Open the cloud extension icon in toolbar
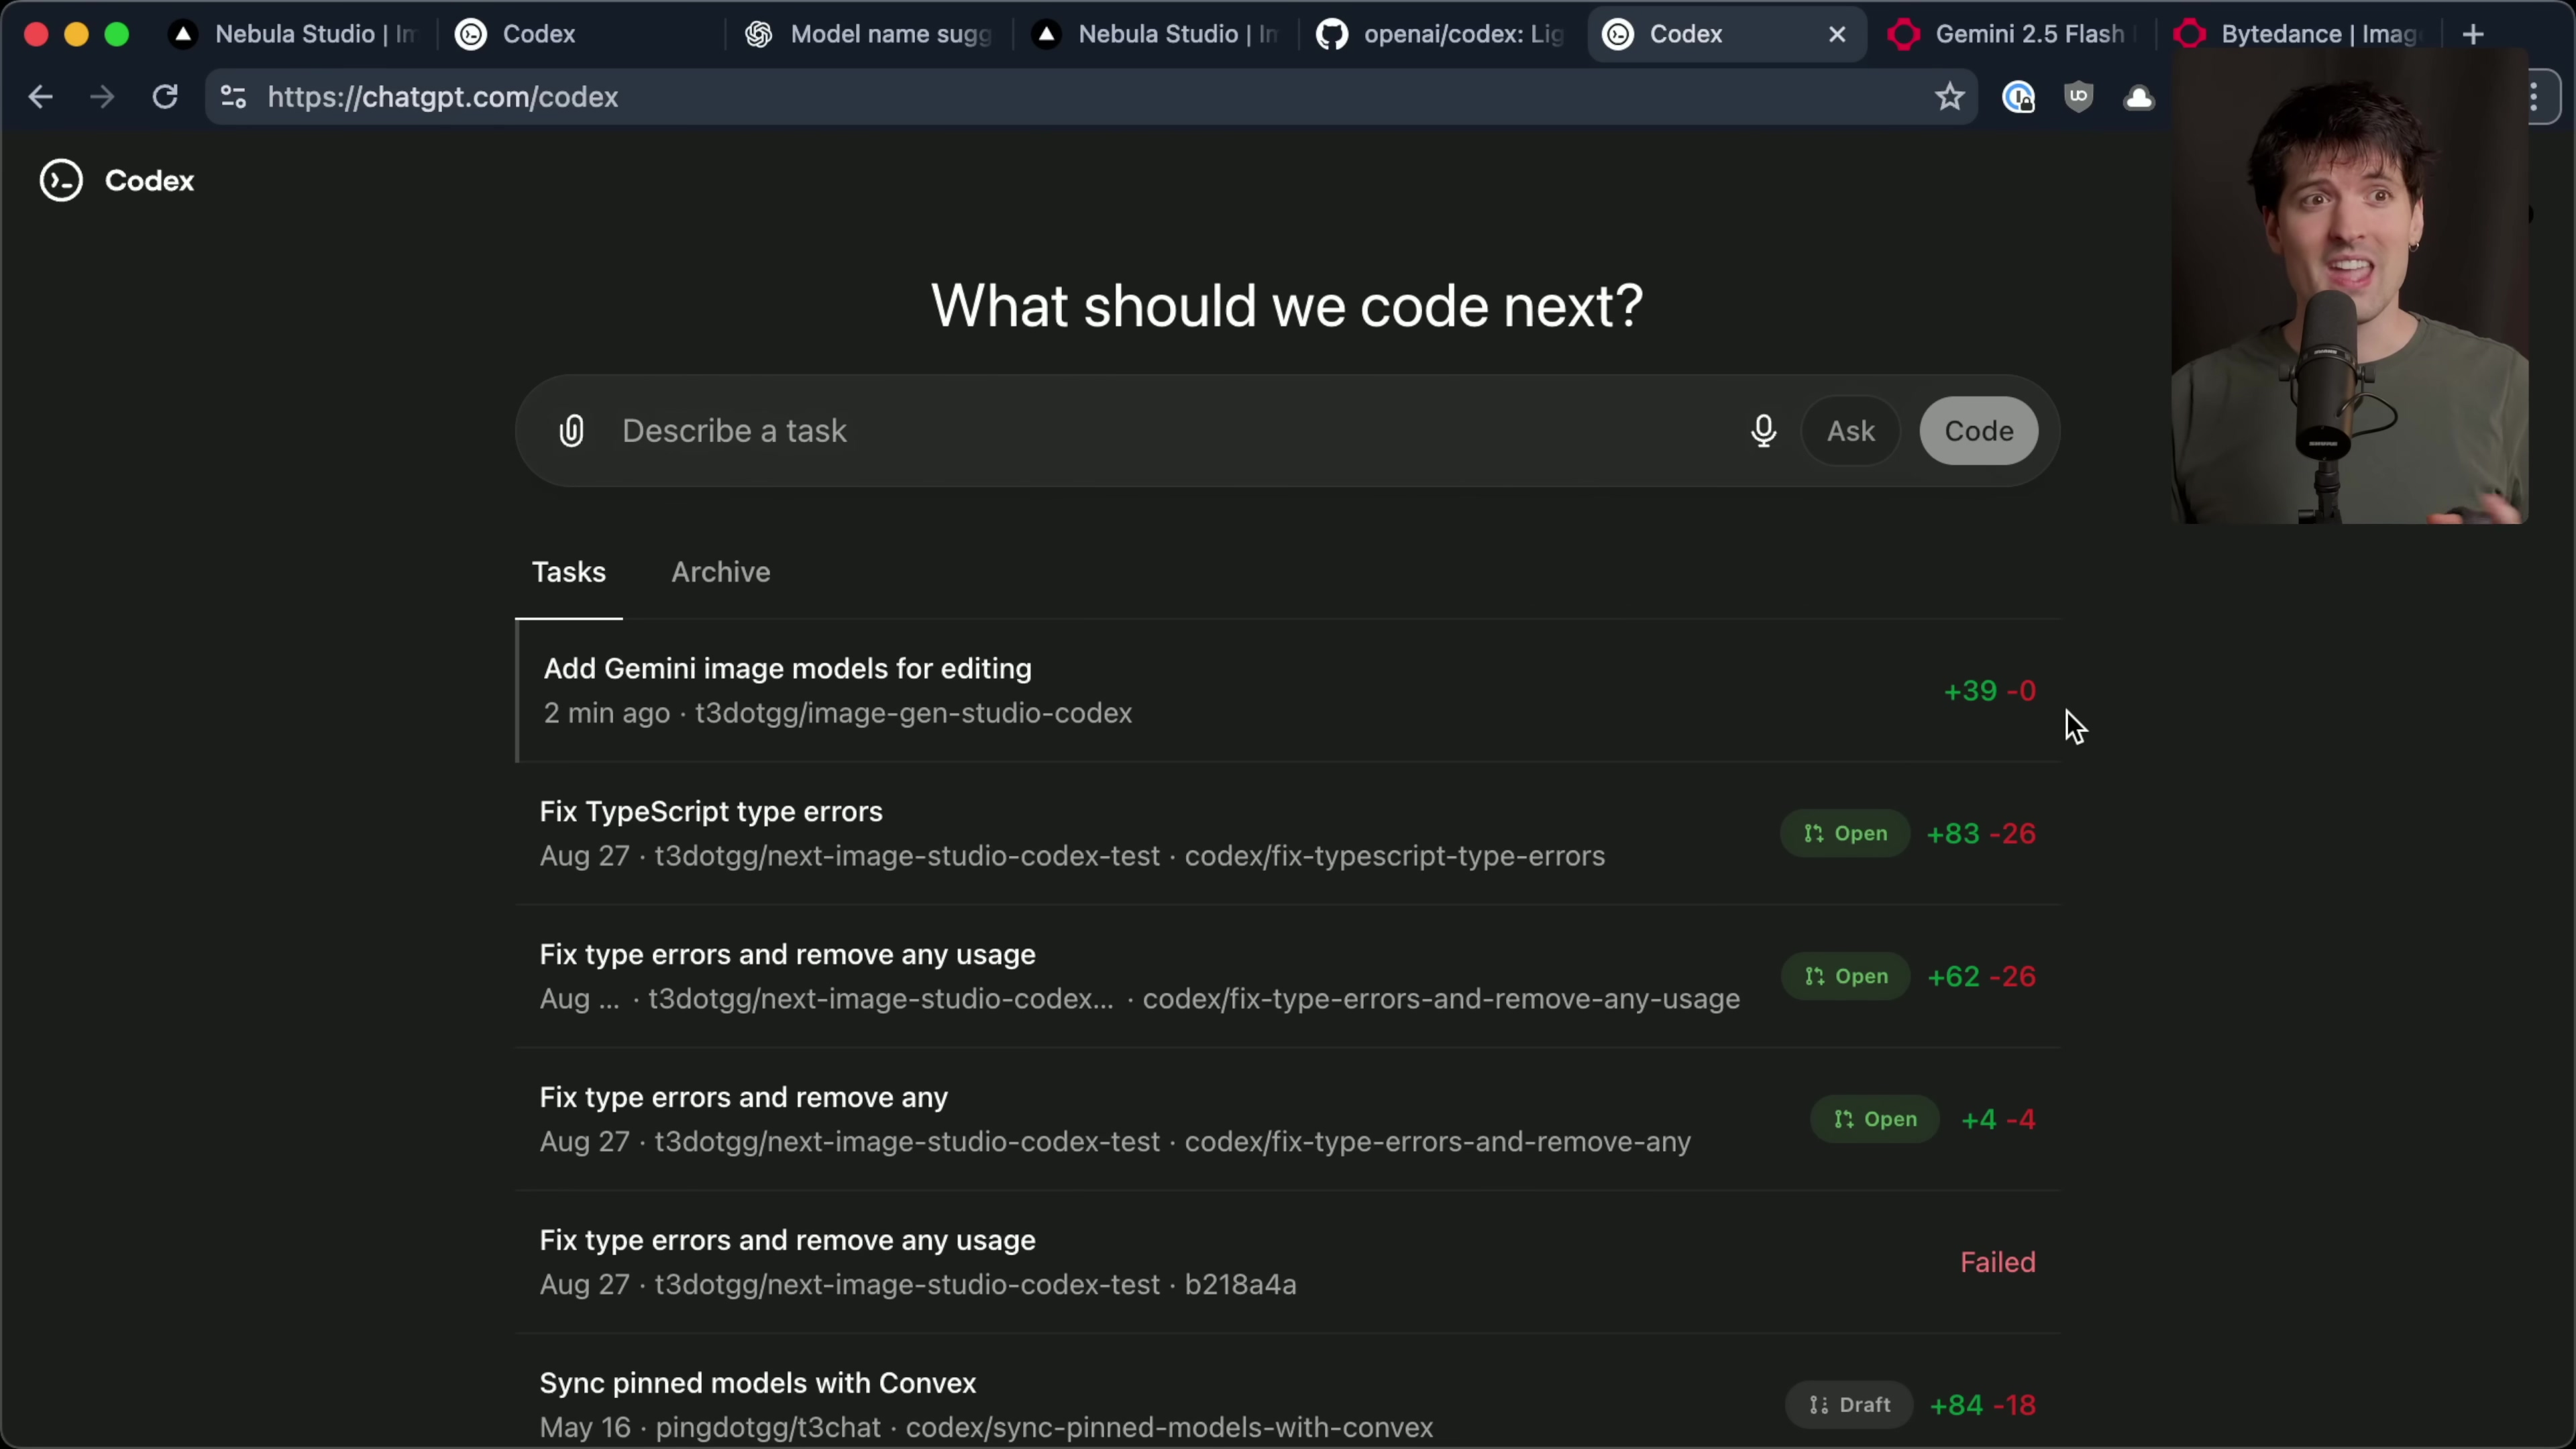The height and width of the screenshot is (1449, 2576). [2139, 97]
